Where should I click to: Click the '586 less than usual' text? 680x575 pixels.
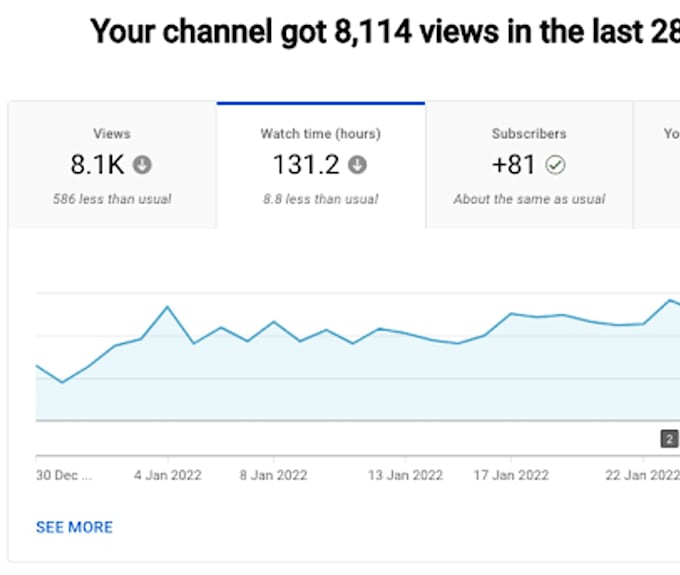(x=112, y=199)
